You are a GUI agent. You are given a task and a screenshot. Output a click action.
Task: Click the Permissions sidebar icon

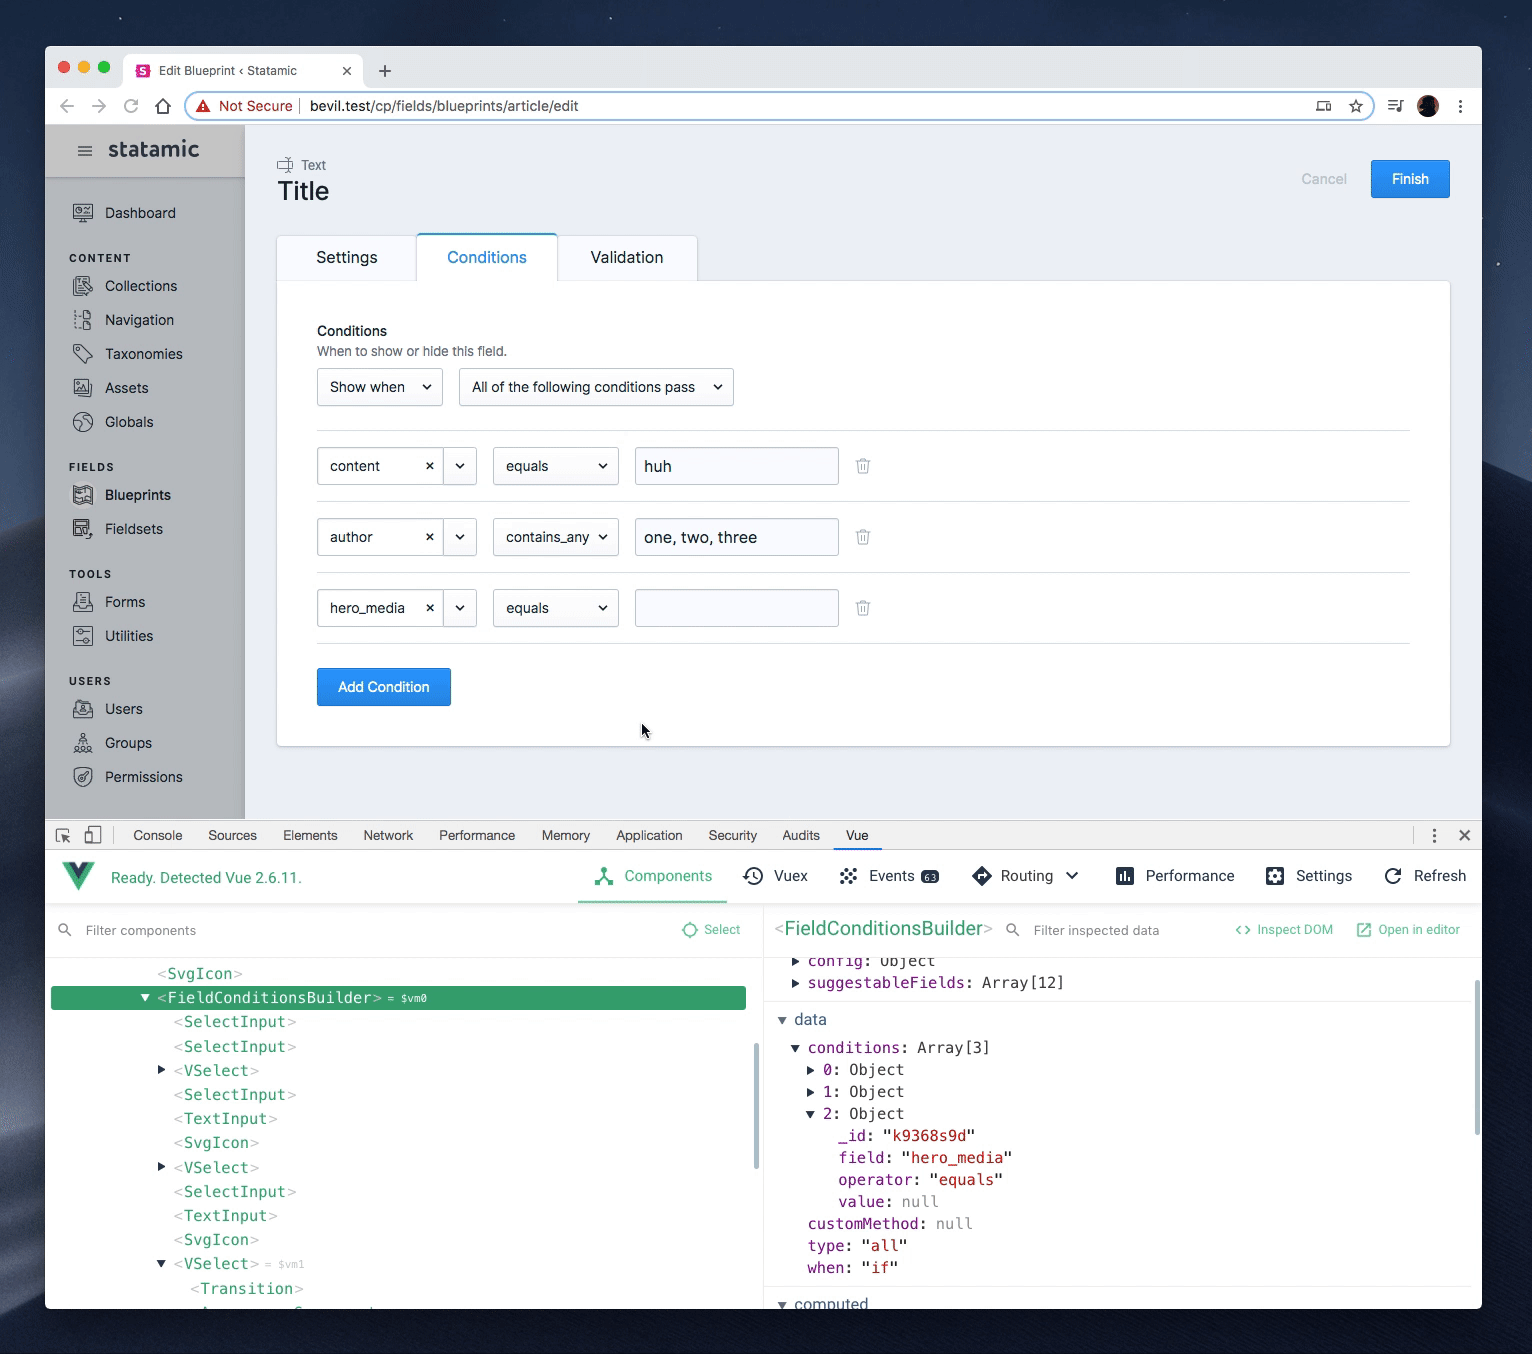click(83, 777)
